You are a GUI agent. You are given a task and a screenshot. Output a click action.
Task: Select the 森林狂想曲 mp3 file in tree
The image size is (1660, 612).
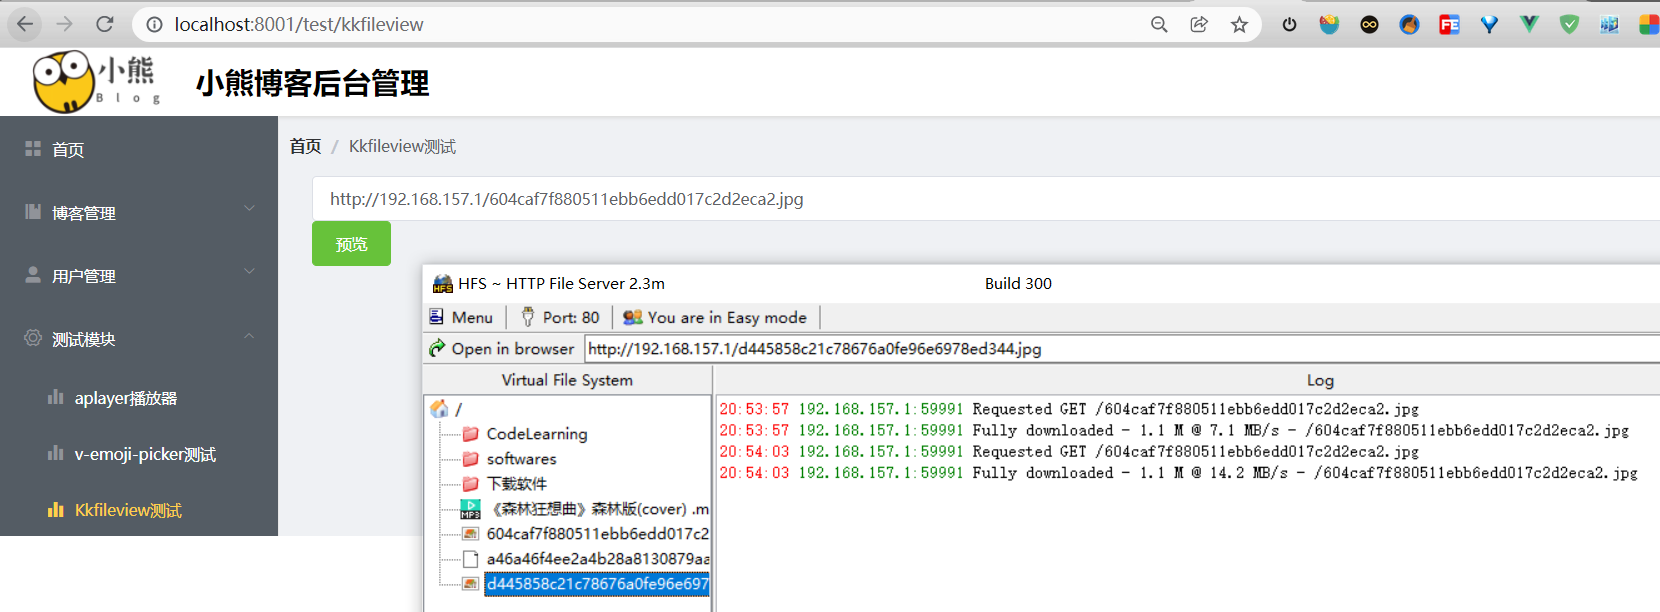click(x=598, y=509)
